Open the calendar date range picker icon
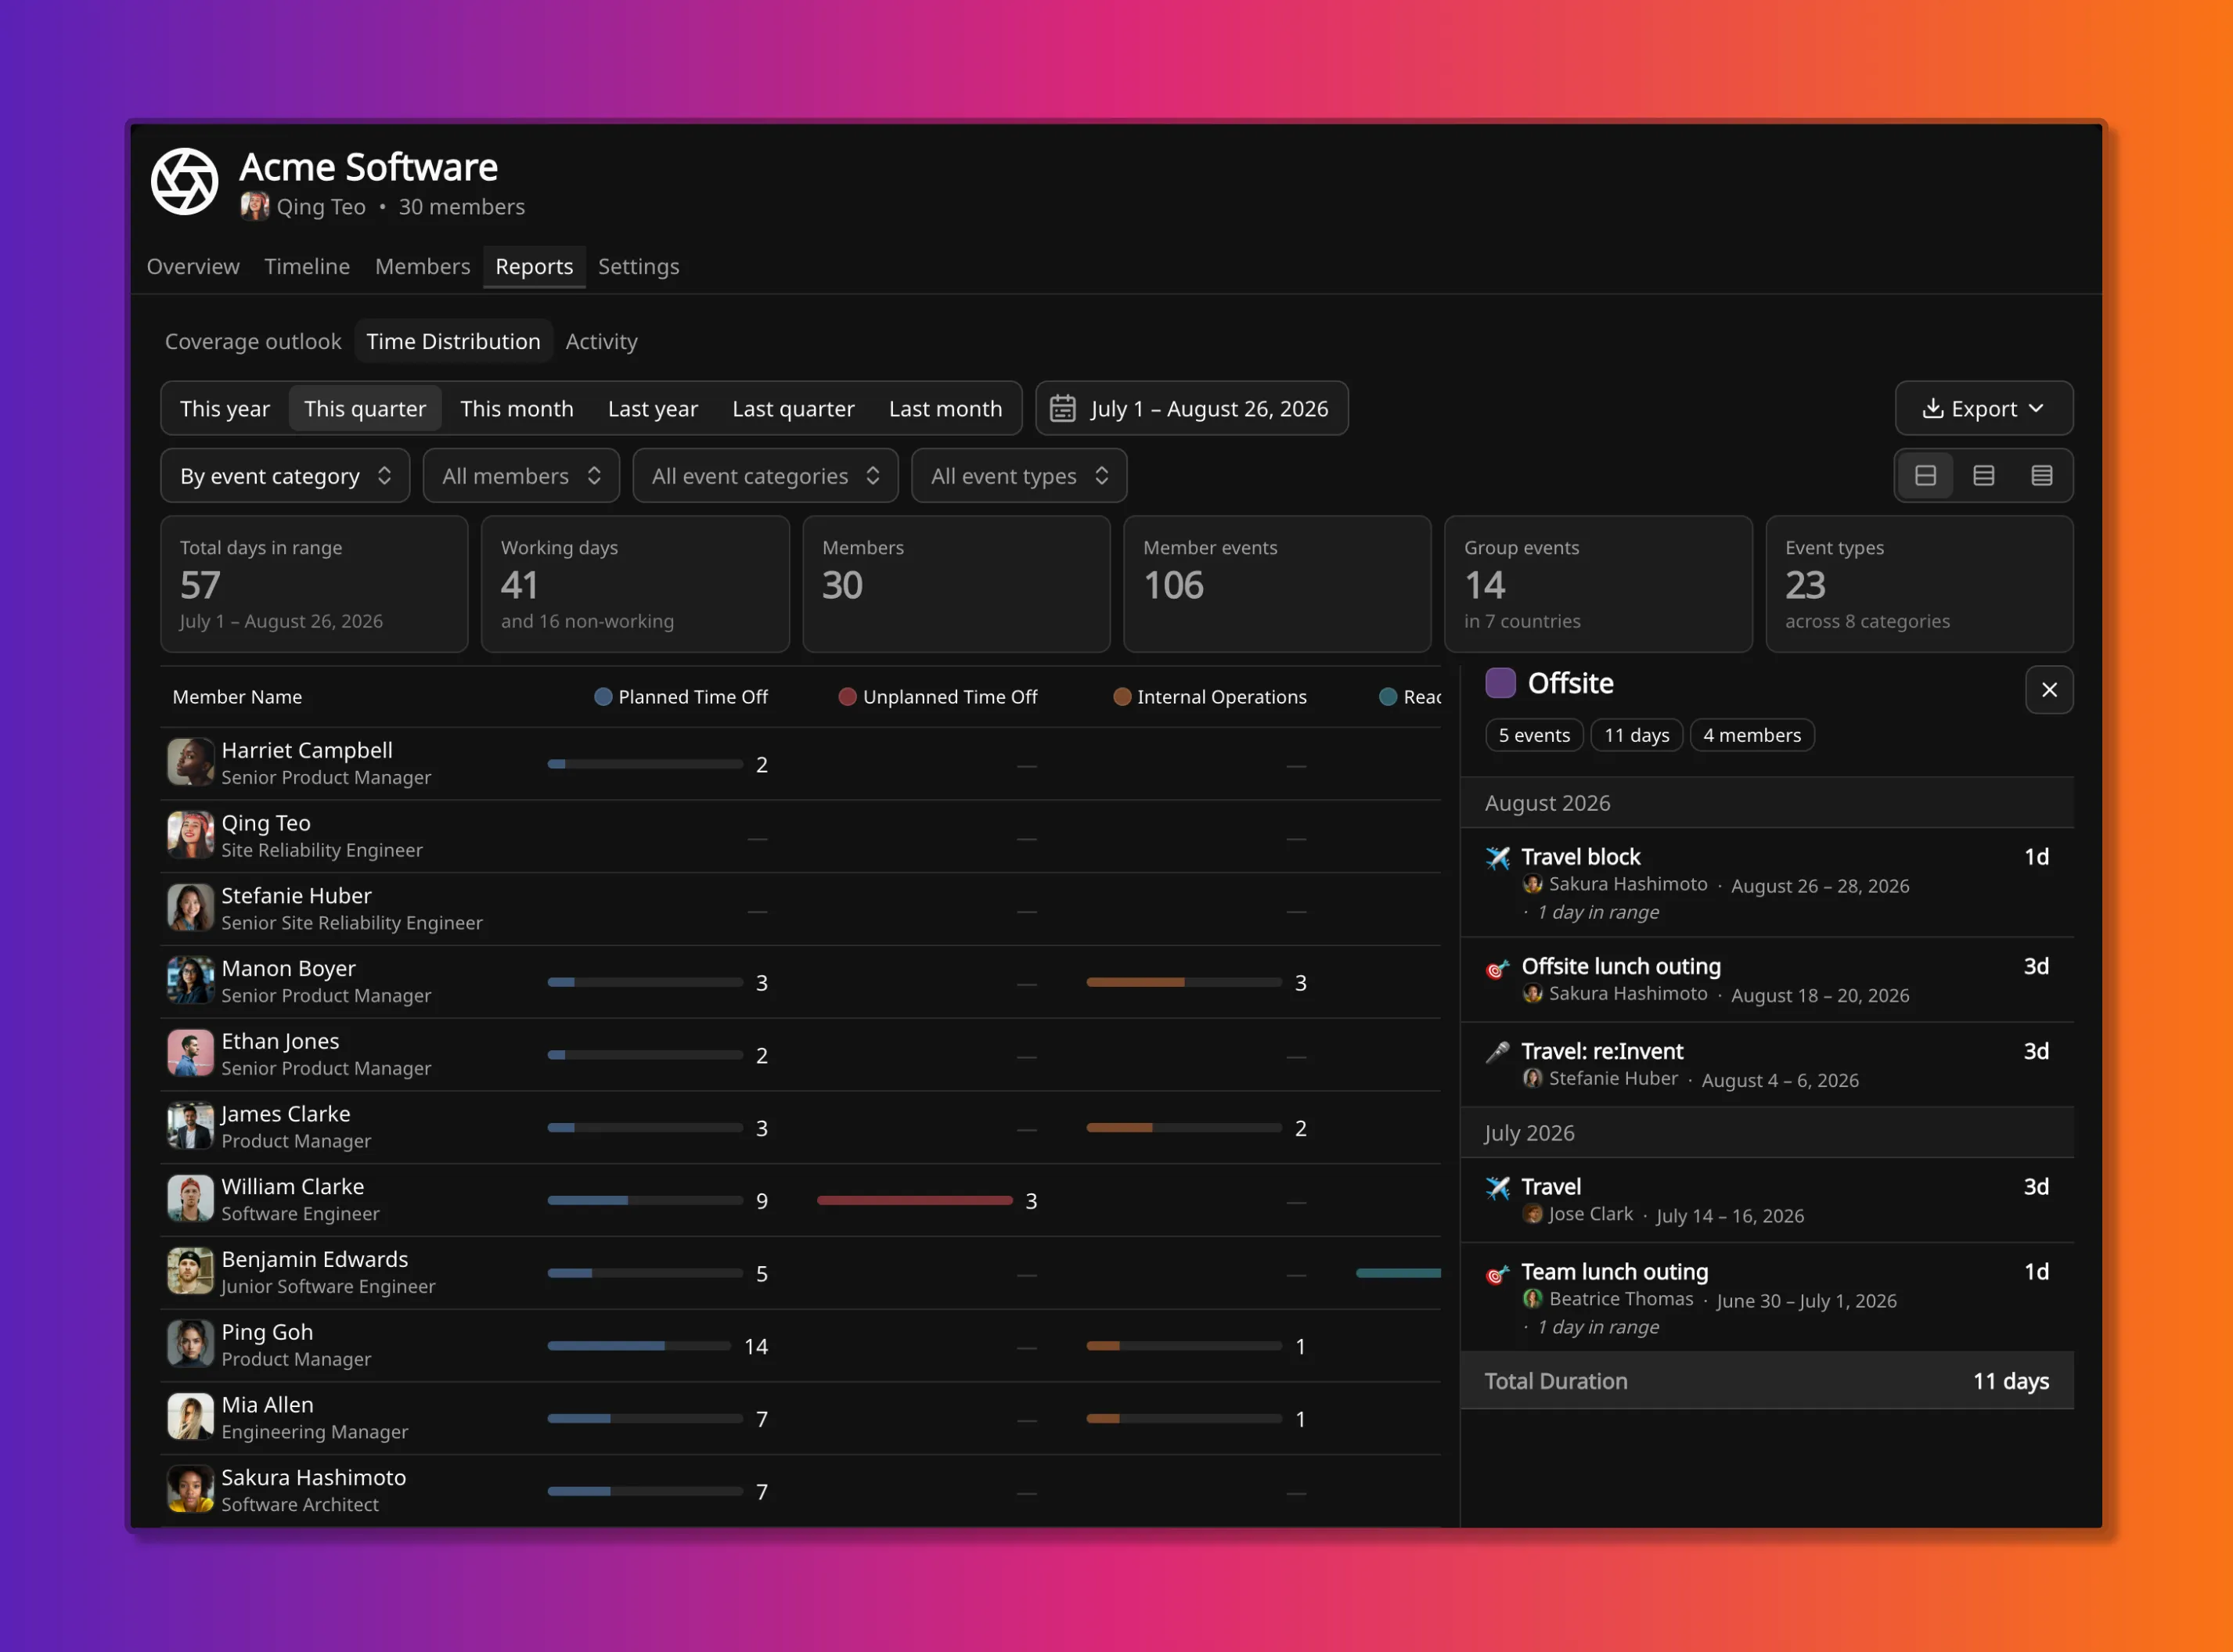The height and width of the screenshot is (1652, 2233). pyautogui.click(x=1062, y=409)
